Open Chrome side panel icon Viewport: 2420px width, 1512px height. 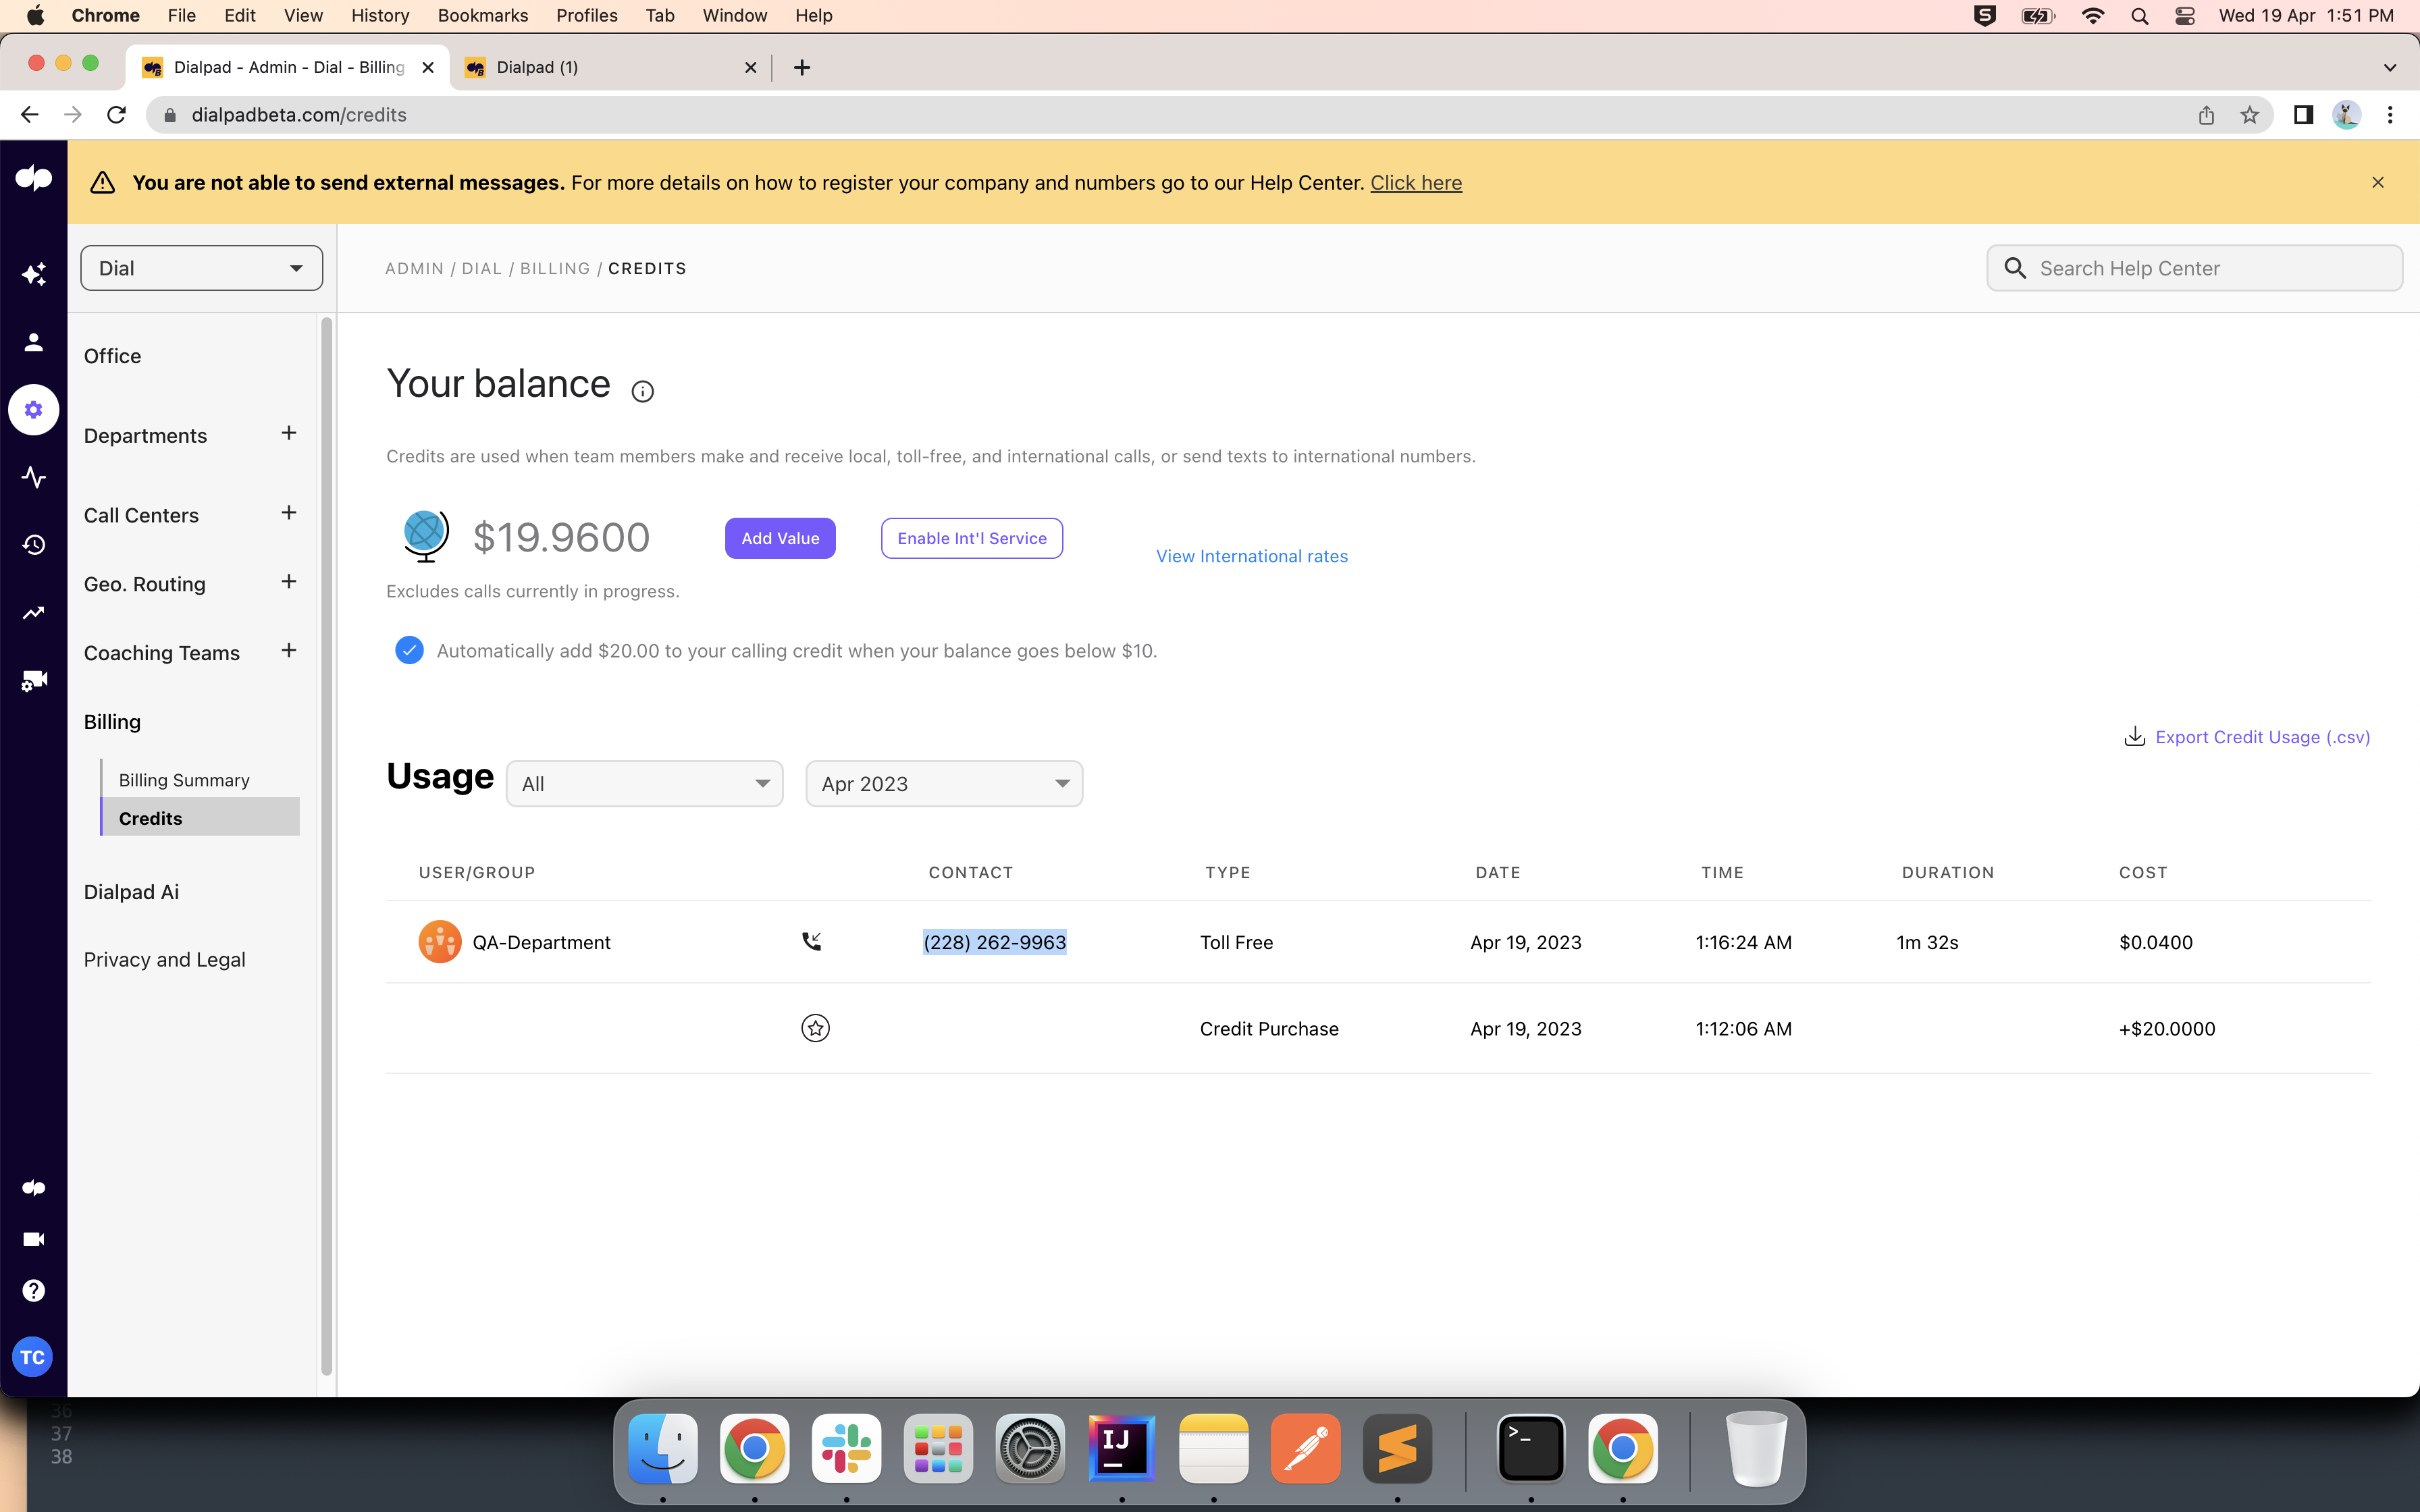2303,115
